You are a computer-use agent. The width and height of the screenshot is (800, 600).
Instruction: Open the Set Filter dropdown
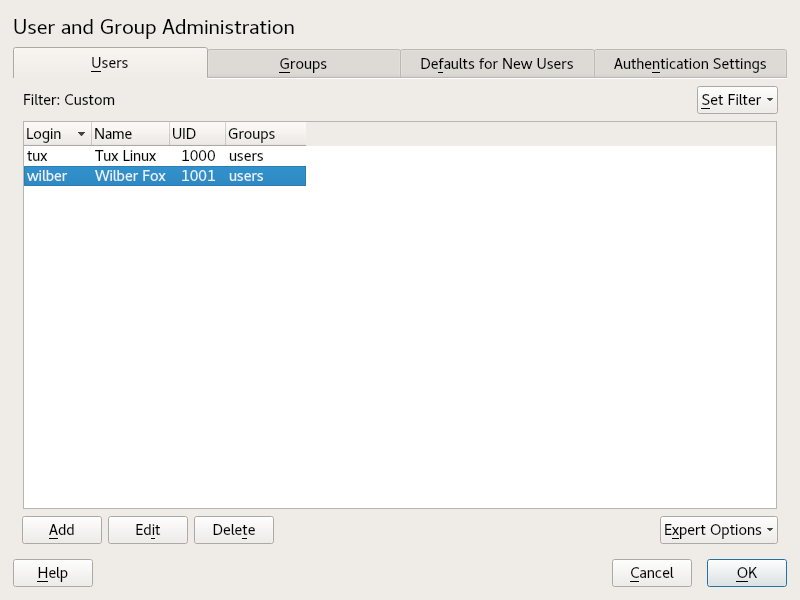pos(737,100)
